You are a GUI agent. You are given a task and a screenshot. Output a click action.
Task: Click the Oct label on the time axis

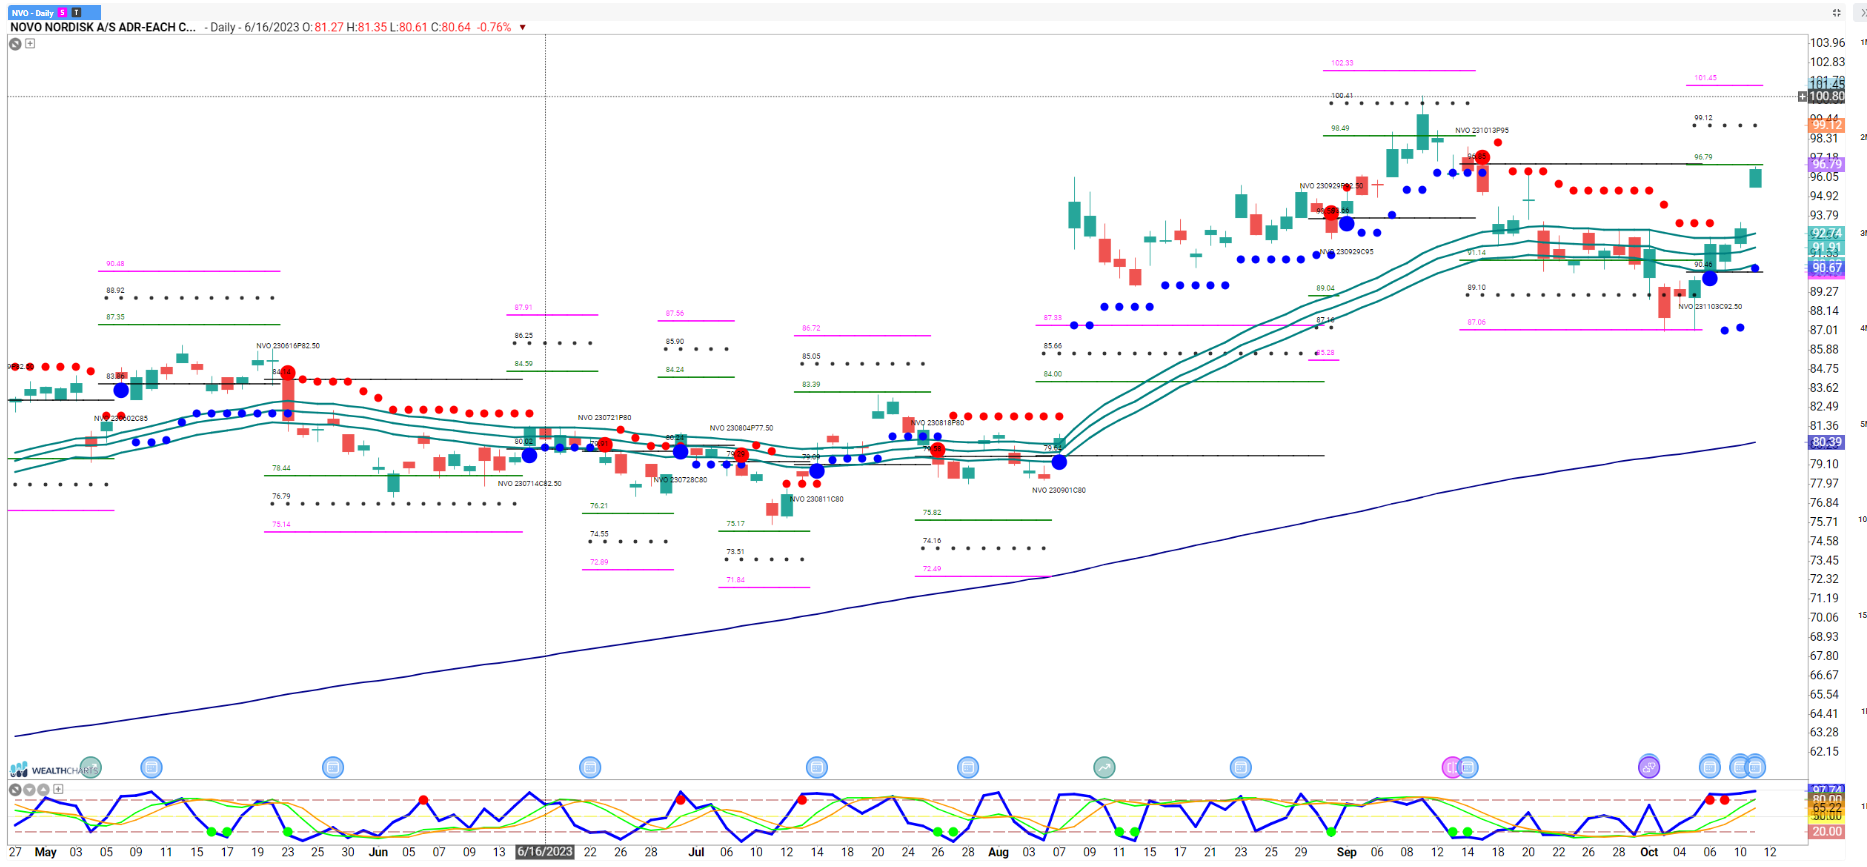1649,852
